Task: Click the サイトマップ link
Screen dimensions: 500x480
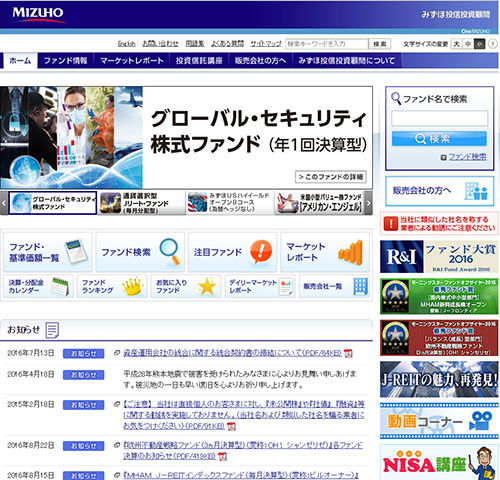Action: 266,44
